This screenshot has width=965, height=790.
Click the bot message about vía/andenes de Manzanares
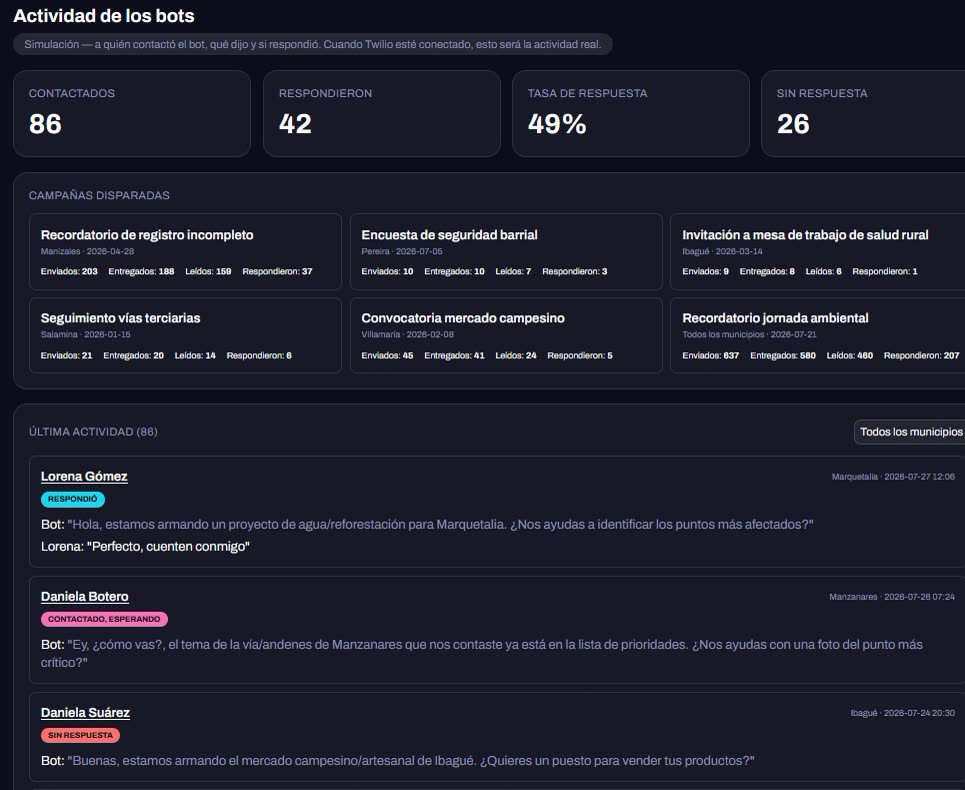point(482,653)
